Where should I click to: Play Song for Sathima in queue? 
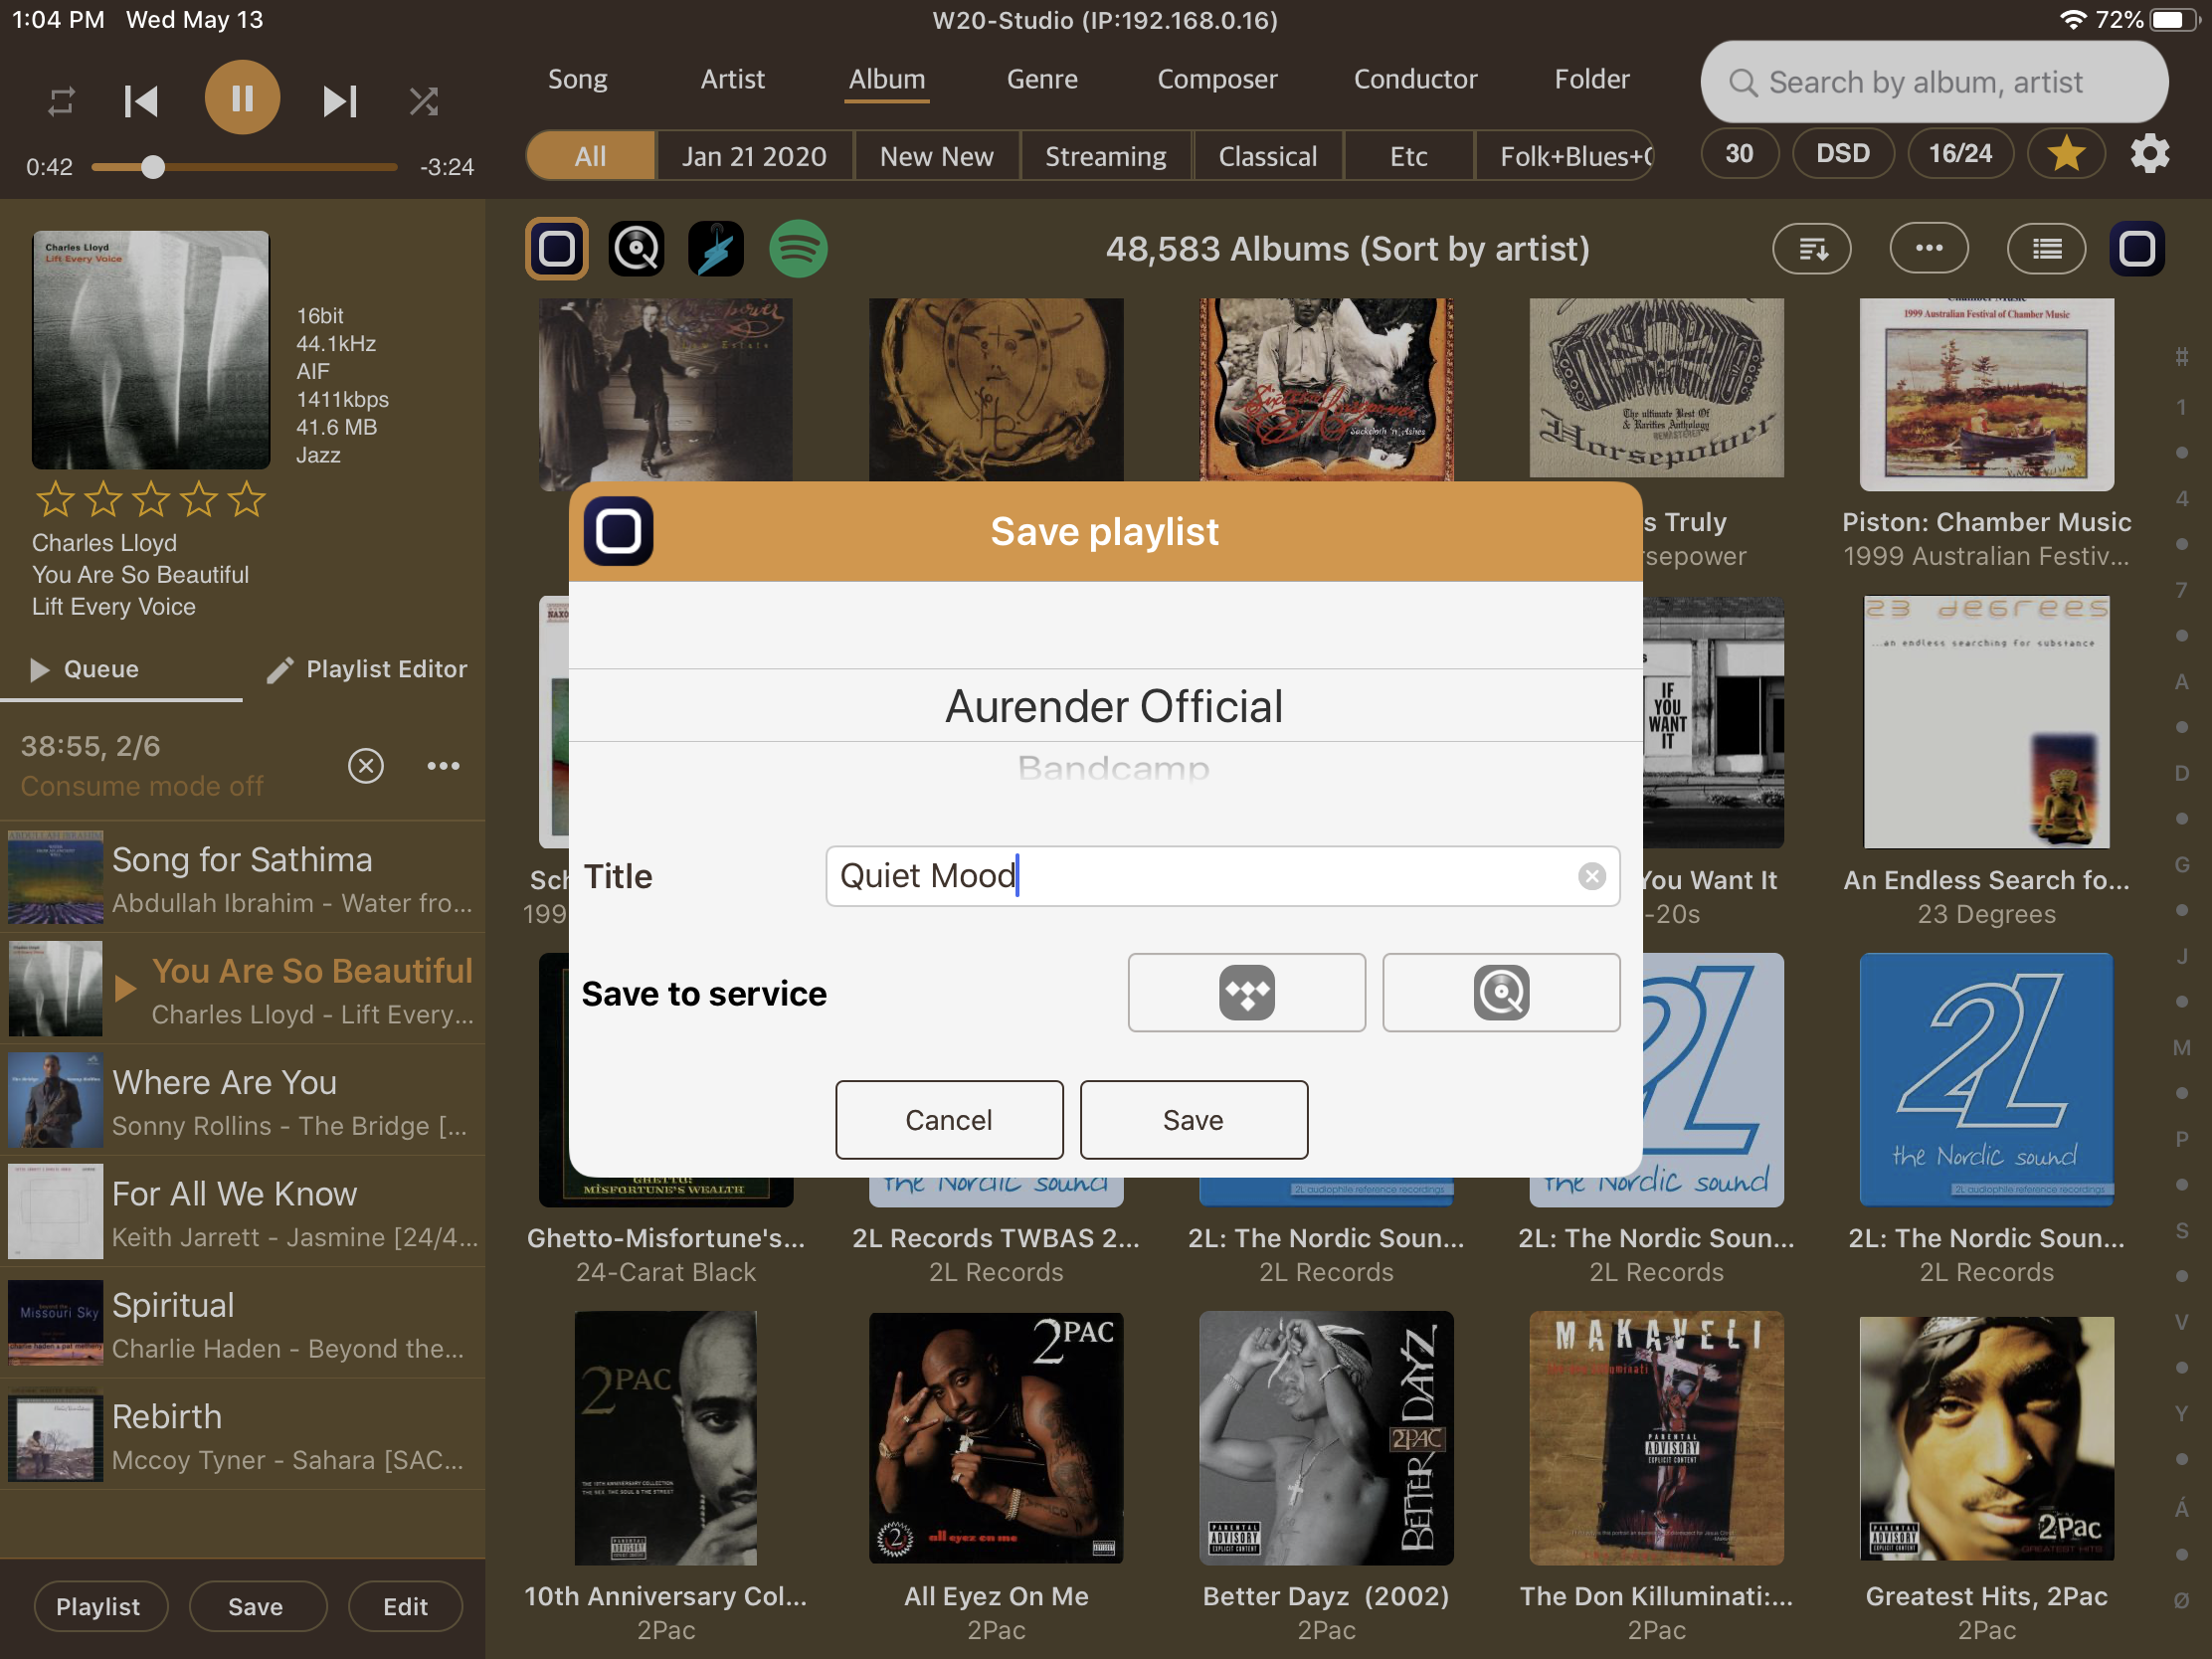click(x=242, y=877)
